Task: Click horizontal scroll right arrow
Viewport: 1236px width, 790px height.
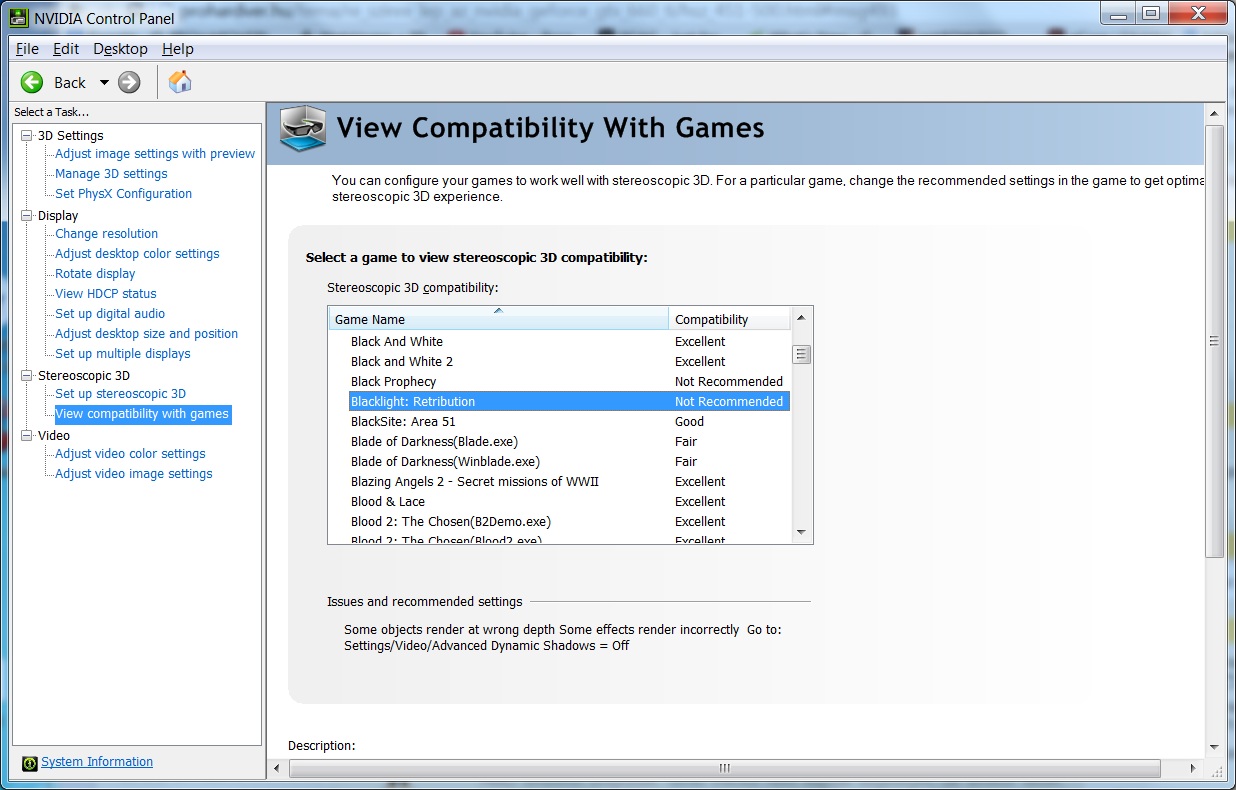Action: (x=1194, y=769)
